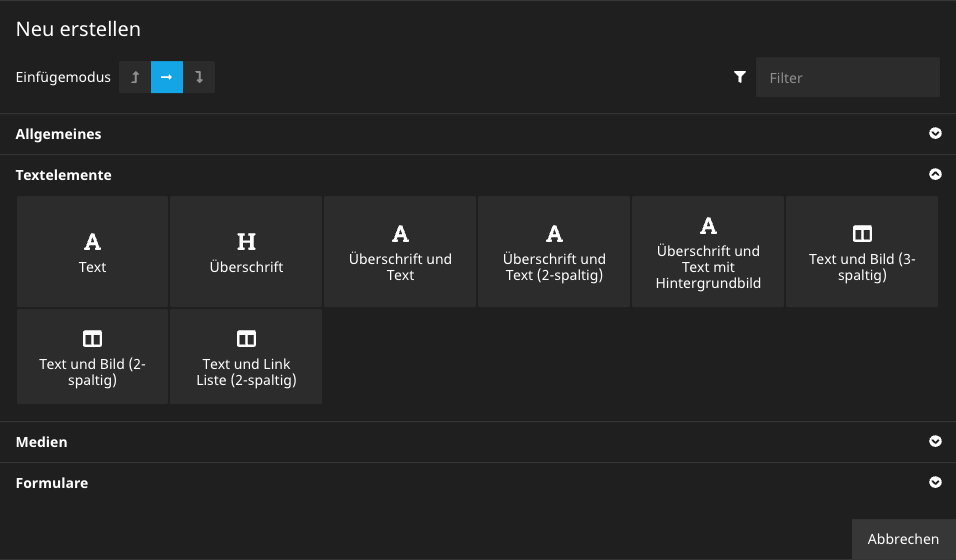The width and height of the screenshot is (956, 560).
Task: Open the Formulare section header
Action: (x=52, y=483)
